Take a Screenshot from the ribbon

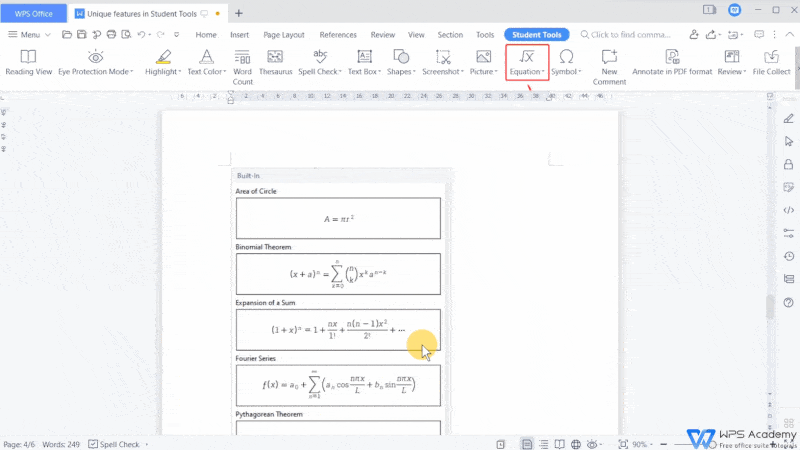[442, 62]
